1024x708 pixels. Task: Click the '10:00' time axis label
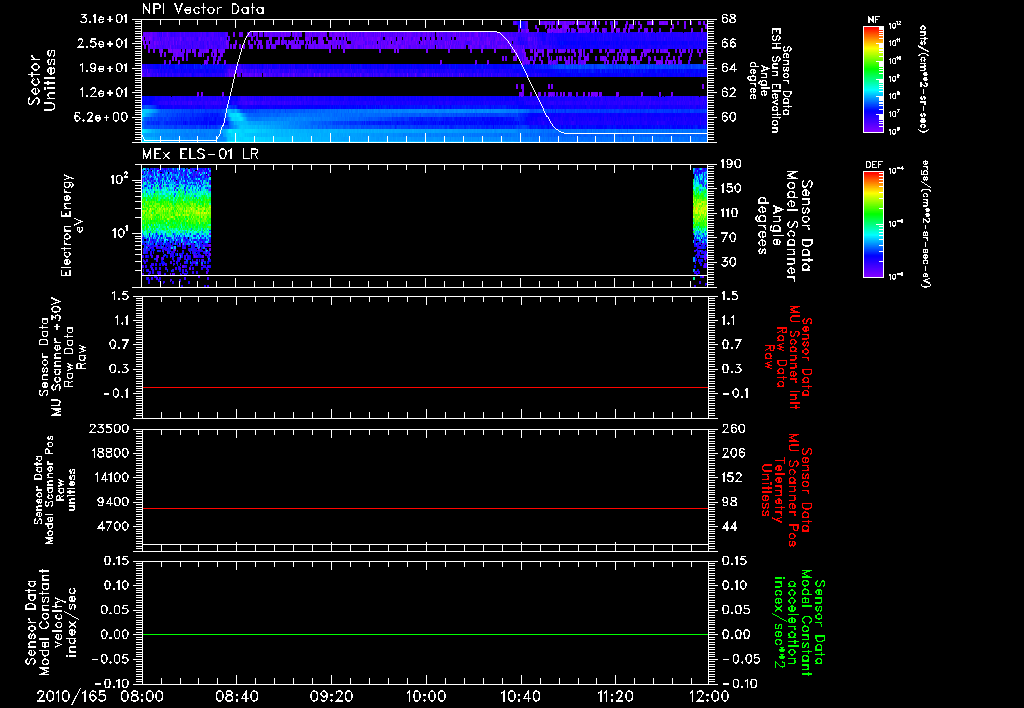425,696
